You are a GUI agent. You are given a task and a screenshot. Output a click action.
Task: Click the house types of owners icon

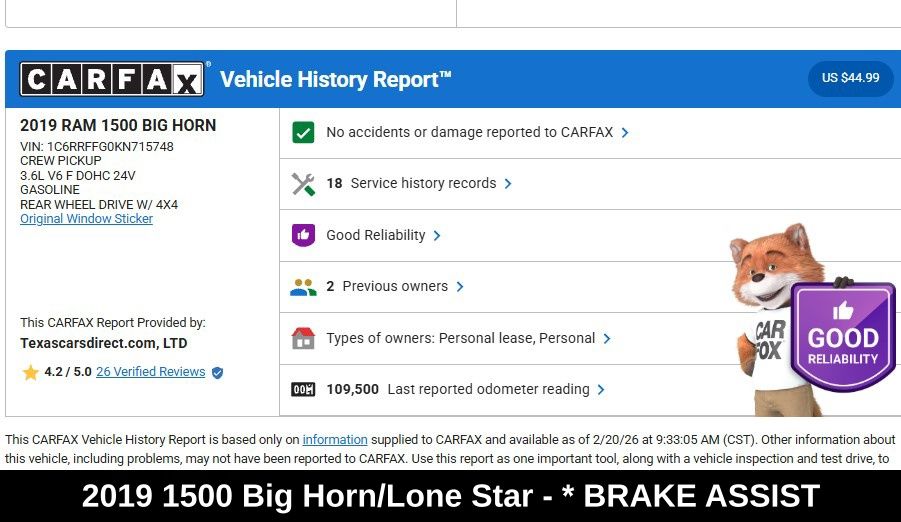point(303,338)
